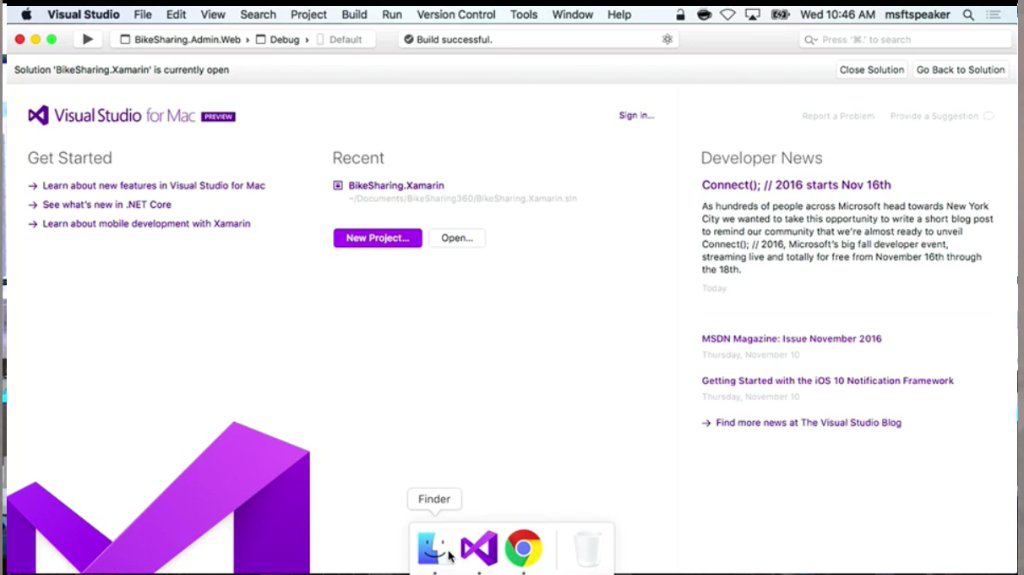Click the toolbar search field
Image resolution: width=1024 pixels, height=575 pixels.
click(x=904, y=39)
